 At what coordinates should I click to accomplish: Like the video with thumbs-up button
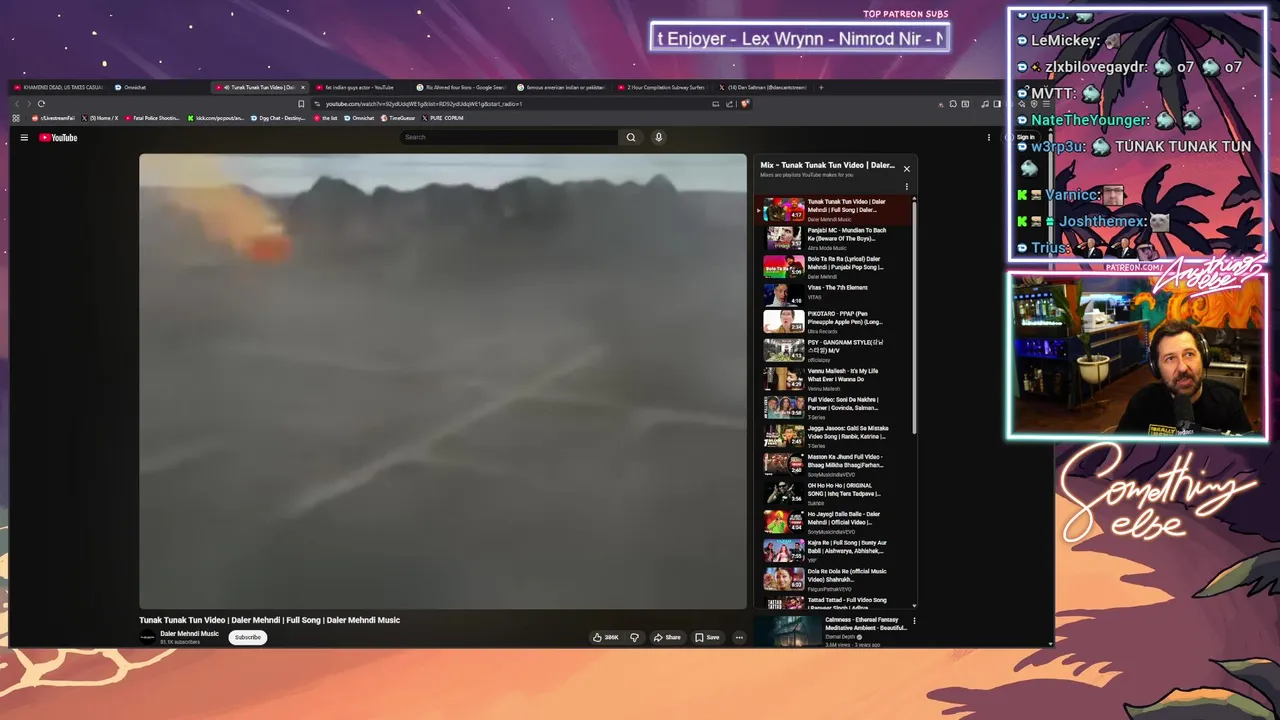(x=606, y=637)
